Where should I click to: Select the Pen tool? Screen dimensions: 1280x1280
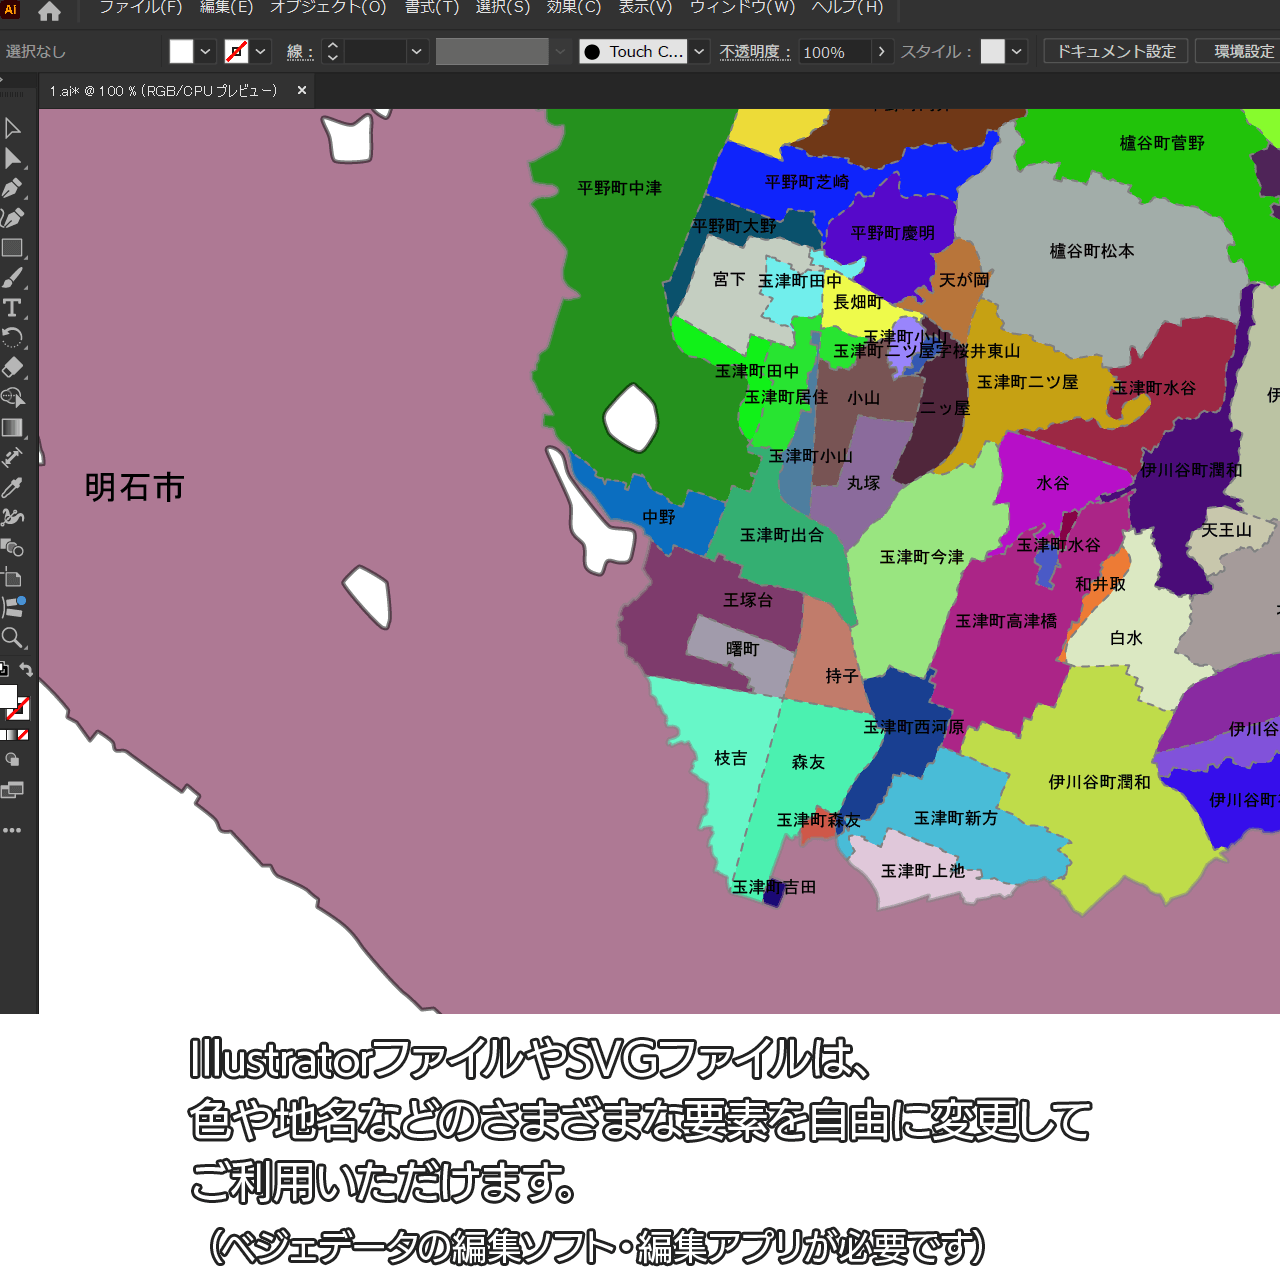click(x=12, y=188)
